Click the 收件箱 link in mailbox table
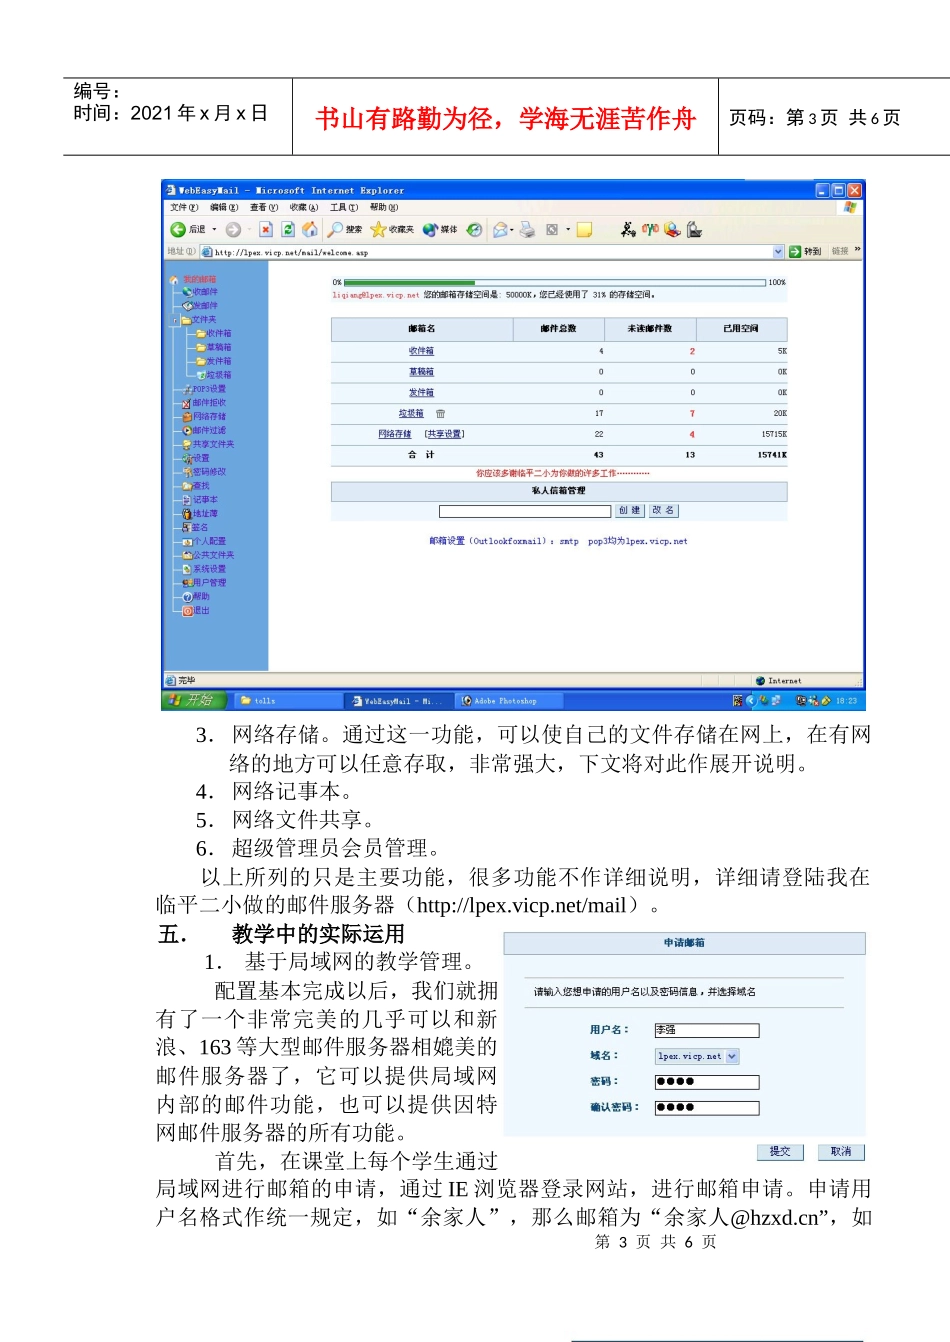This screenshot has width=950, height=1342. [421, 351]
